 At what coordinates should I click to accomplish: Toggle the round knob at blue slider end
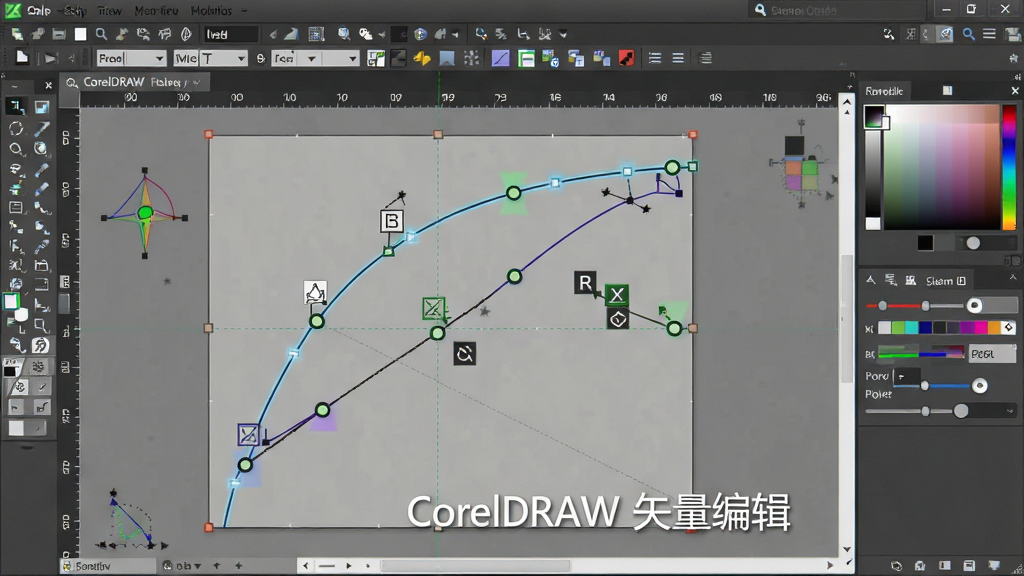tap(979, 386)
